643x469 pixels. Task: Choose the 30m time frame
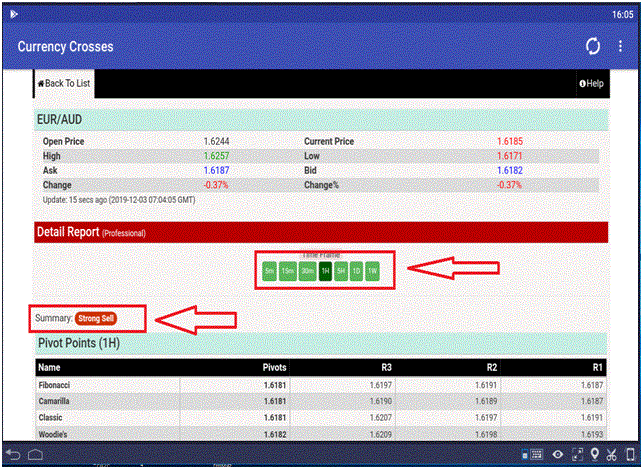[307, 271]
